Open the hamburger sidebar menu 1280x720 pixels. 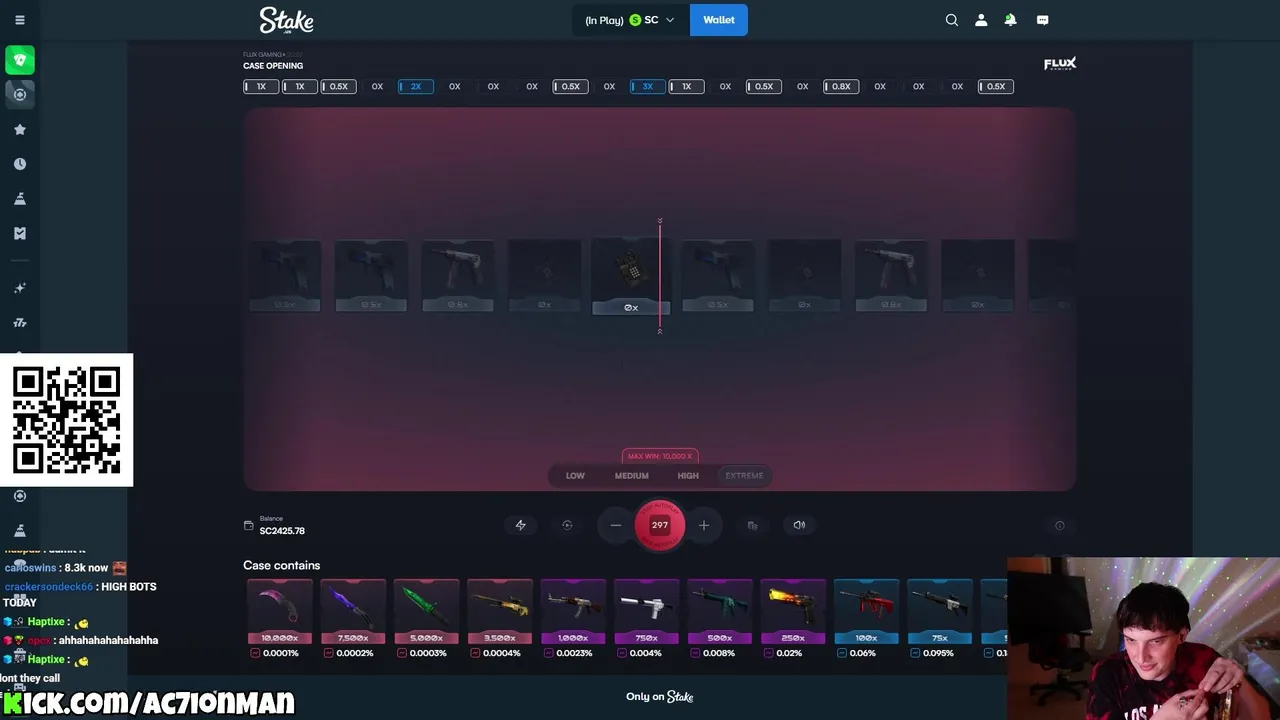coord(20,20)
